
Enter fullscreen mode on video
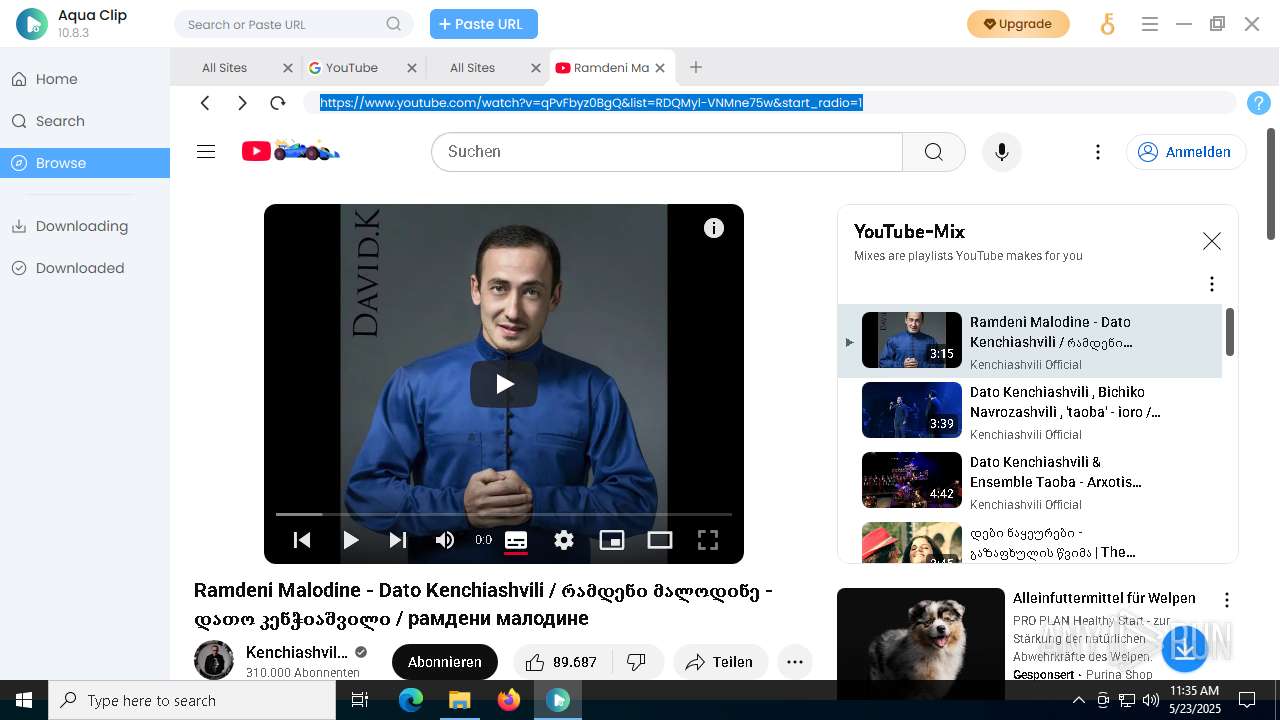(x=708, y=540)
